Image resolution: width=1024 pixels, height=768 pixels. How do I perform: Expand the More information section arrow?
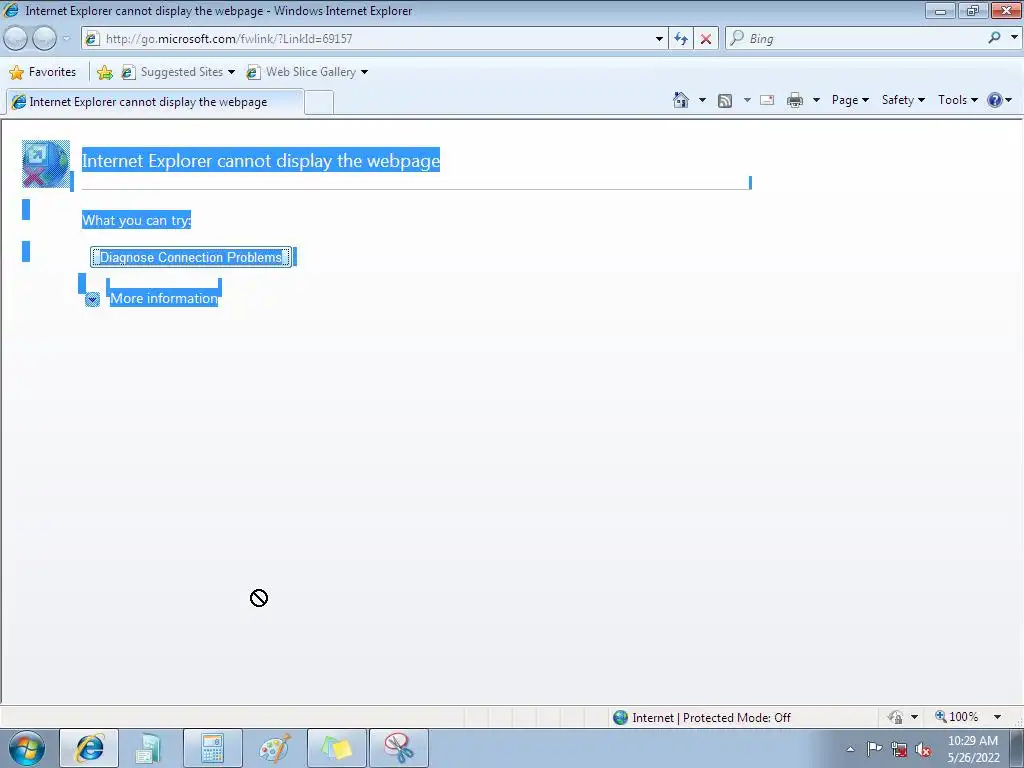coord(92,299)
